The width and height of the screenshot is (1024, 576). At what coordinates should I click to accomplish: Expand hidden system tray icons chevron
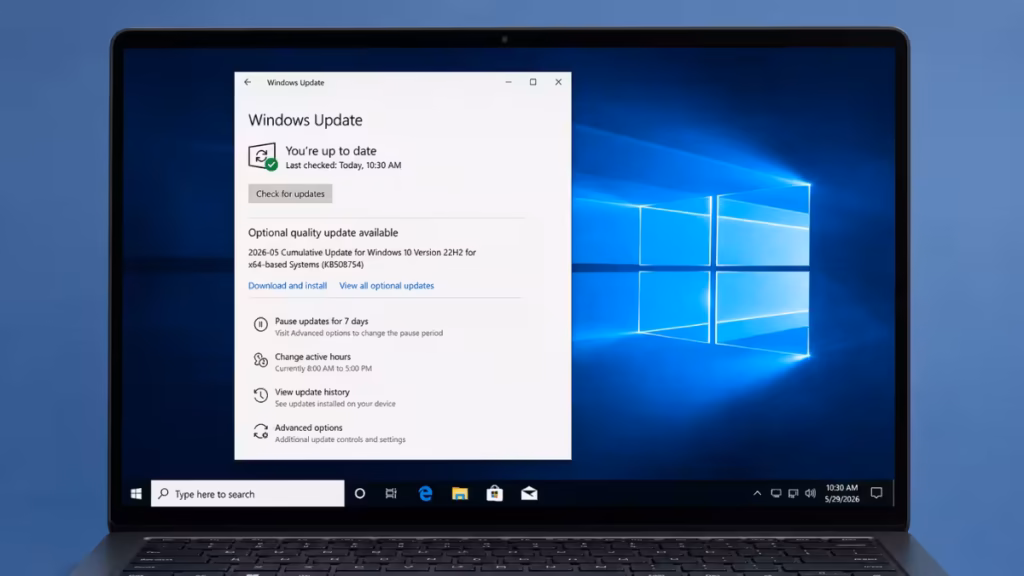(x=757, y=494)
